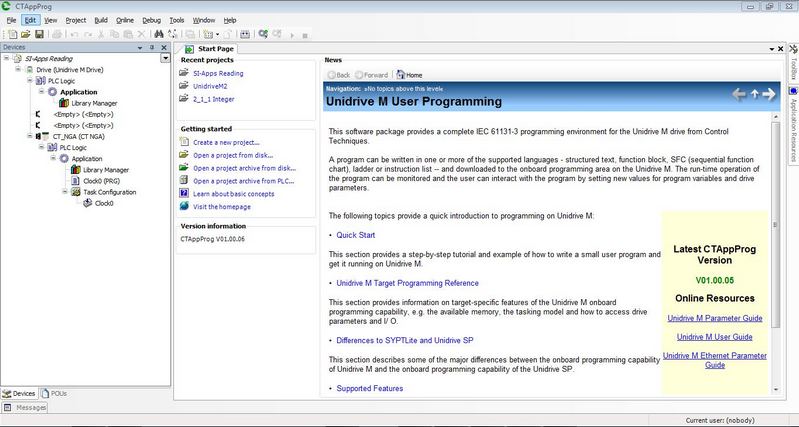Click the Logout gear icon in toolbar

pos(277,34)
